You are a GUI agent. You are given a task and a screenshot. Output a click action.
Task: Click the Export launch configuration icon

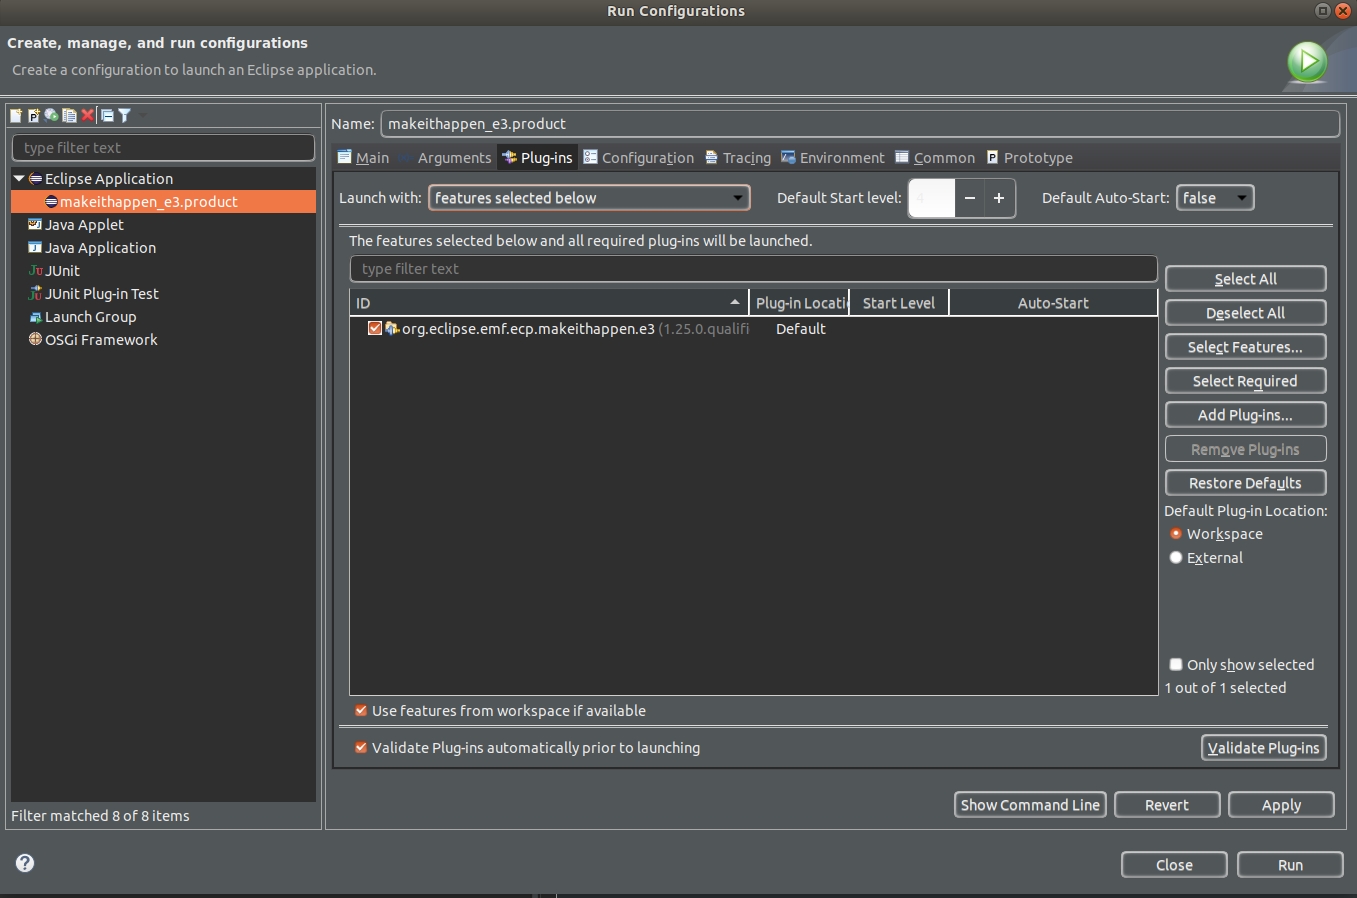coord(51,115)
